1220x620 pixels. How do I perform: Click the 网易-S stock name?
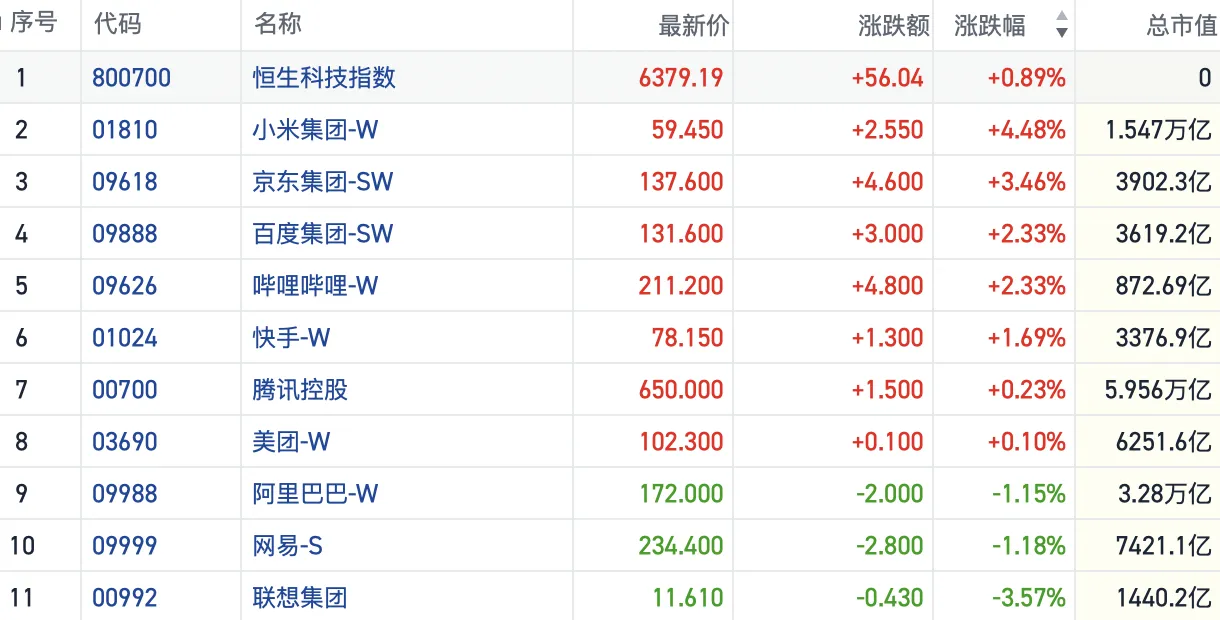(288, 545)
